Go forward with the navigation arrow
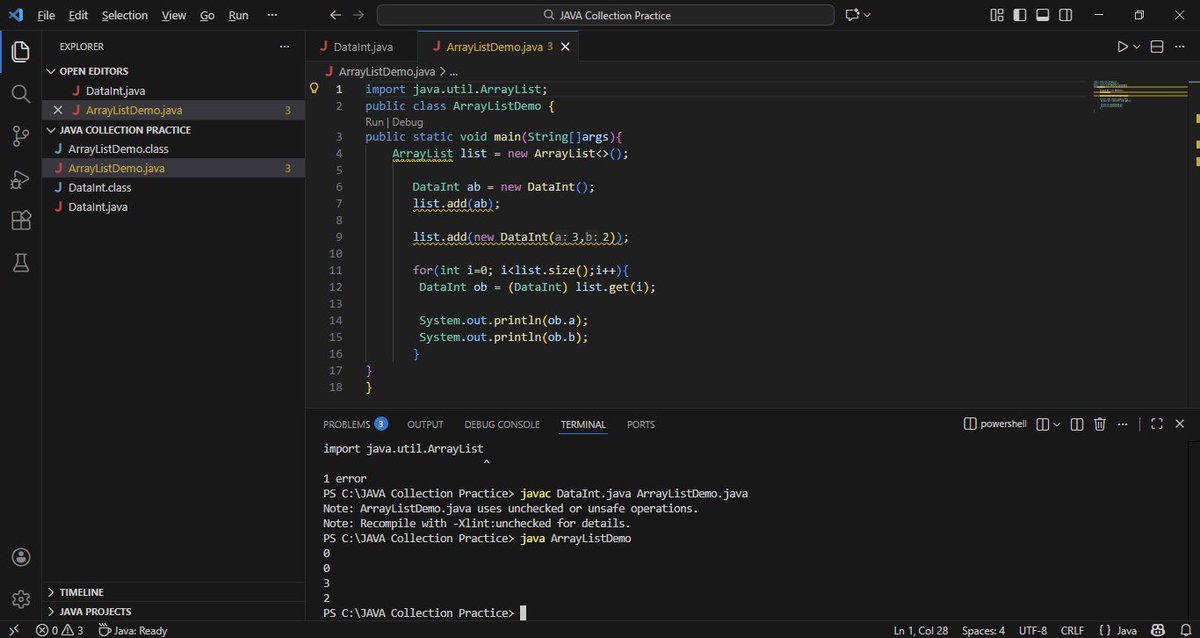 pos(359,15)
